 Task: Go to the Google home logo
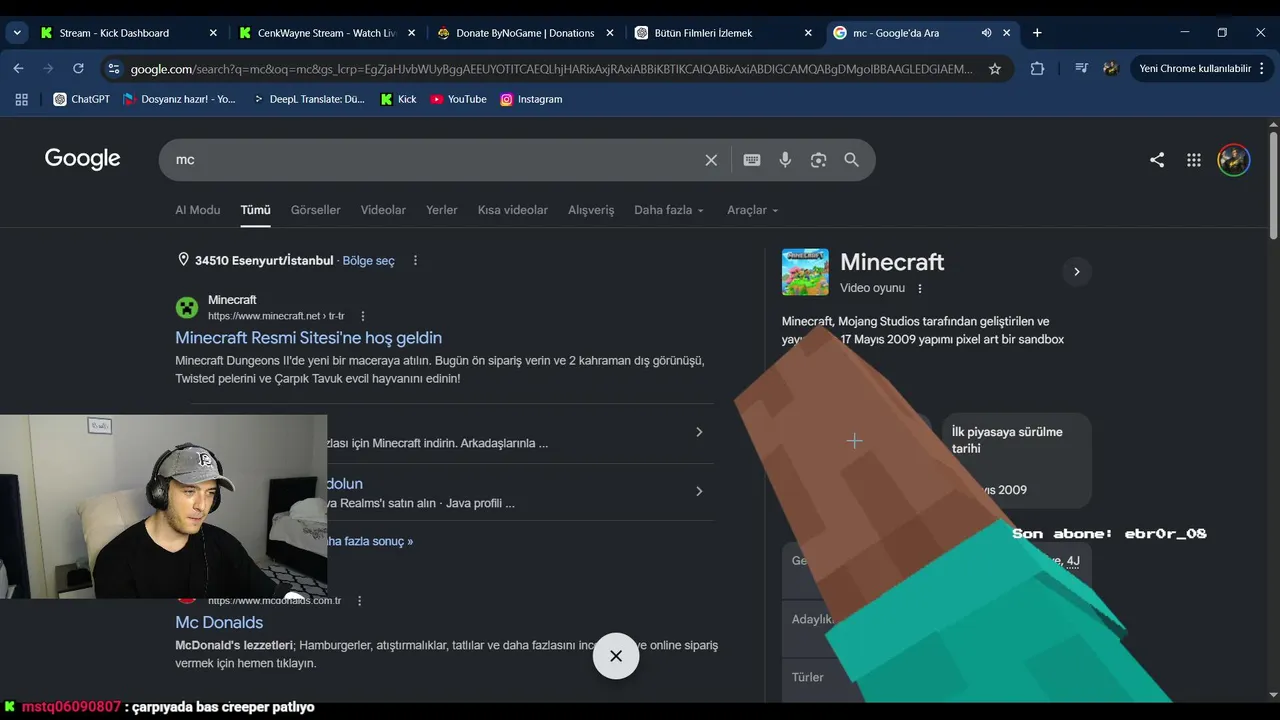(82, 159)
